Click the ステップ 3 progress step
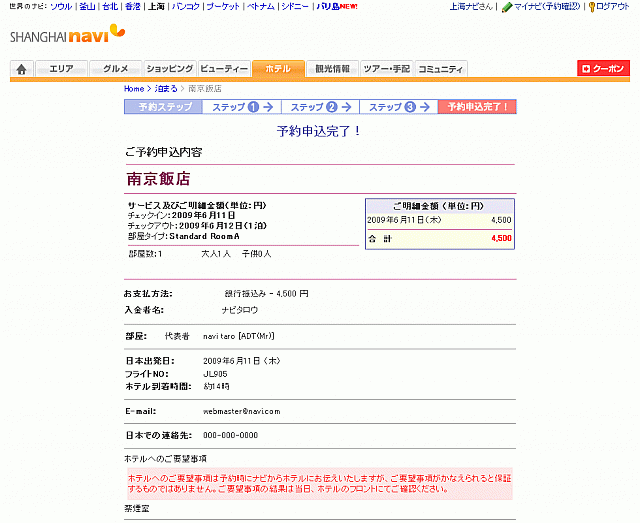 [x=399, y=107]
